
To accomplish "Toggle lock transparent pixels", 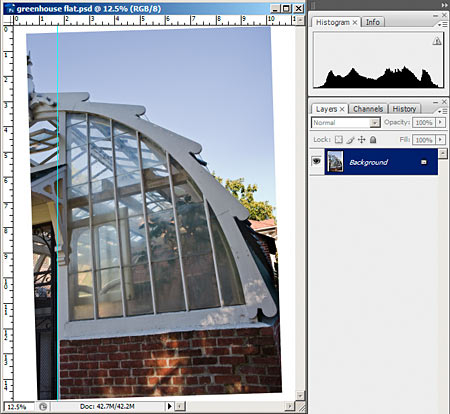I will coord(339,139).
